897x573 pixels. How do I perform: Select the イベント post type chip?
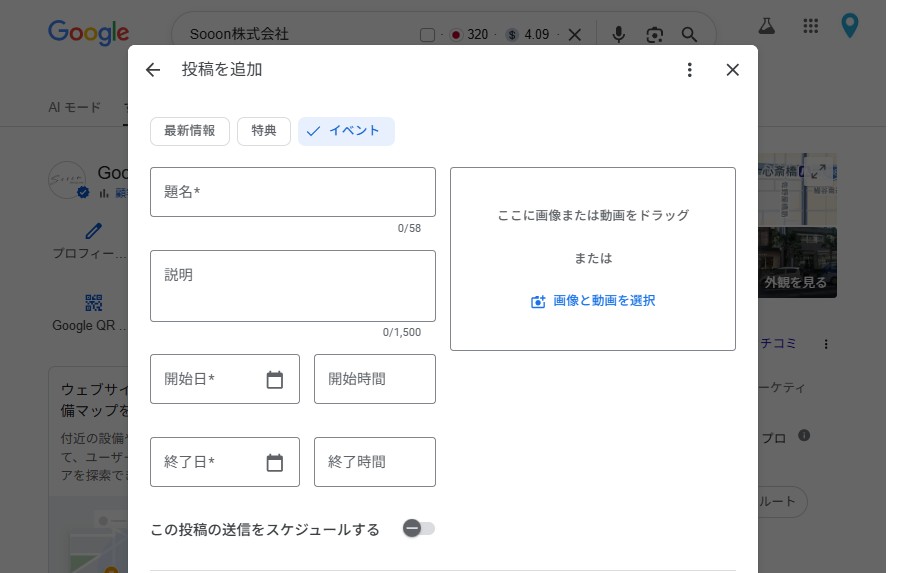346,131
